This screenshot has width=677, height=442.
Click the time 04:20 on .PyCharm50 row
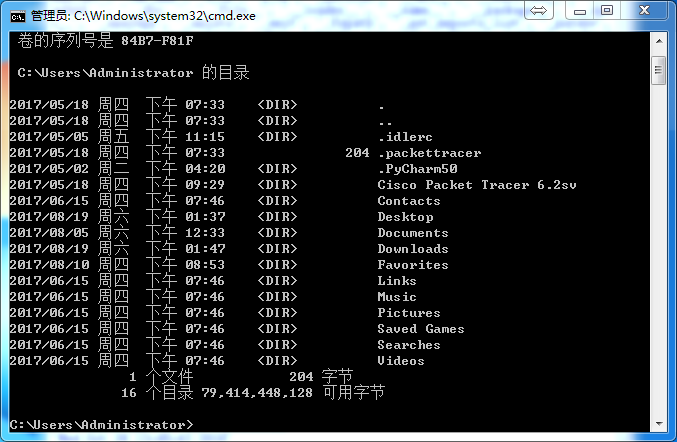point(205,169)
